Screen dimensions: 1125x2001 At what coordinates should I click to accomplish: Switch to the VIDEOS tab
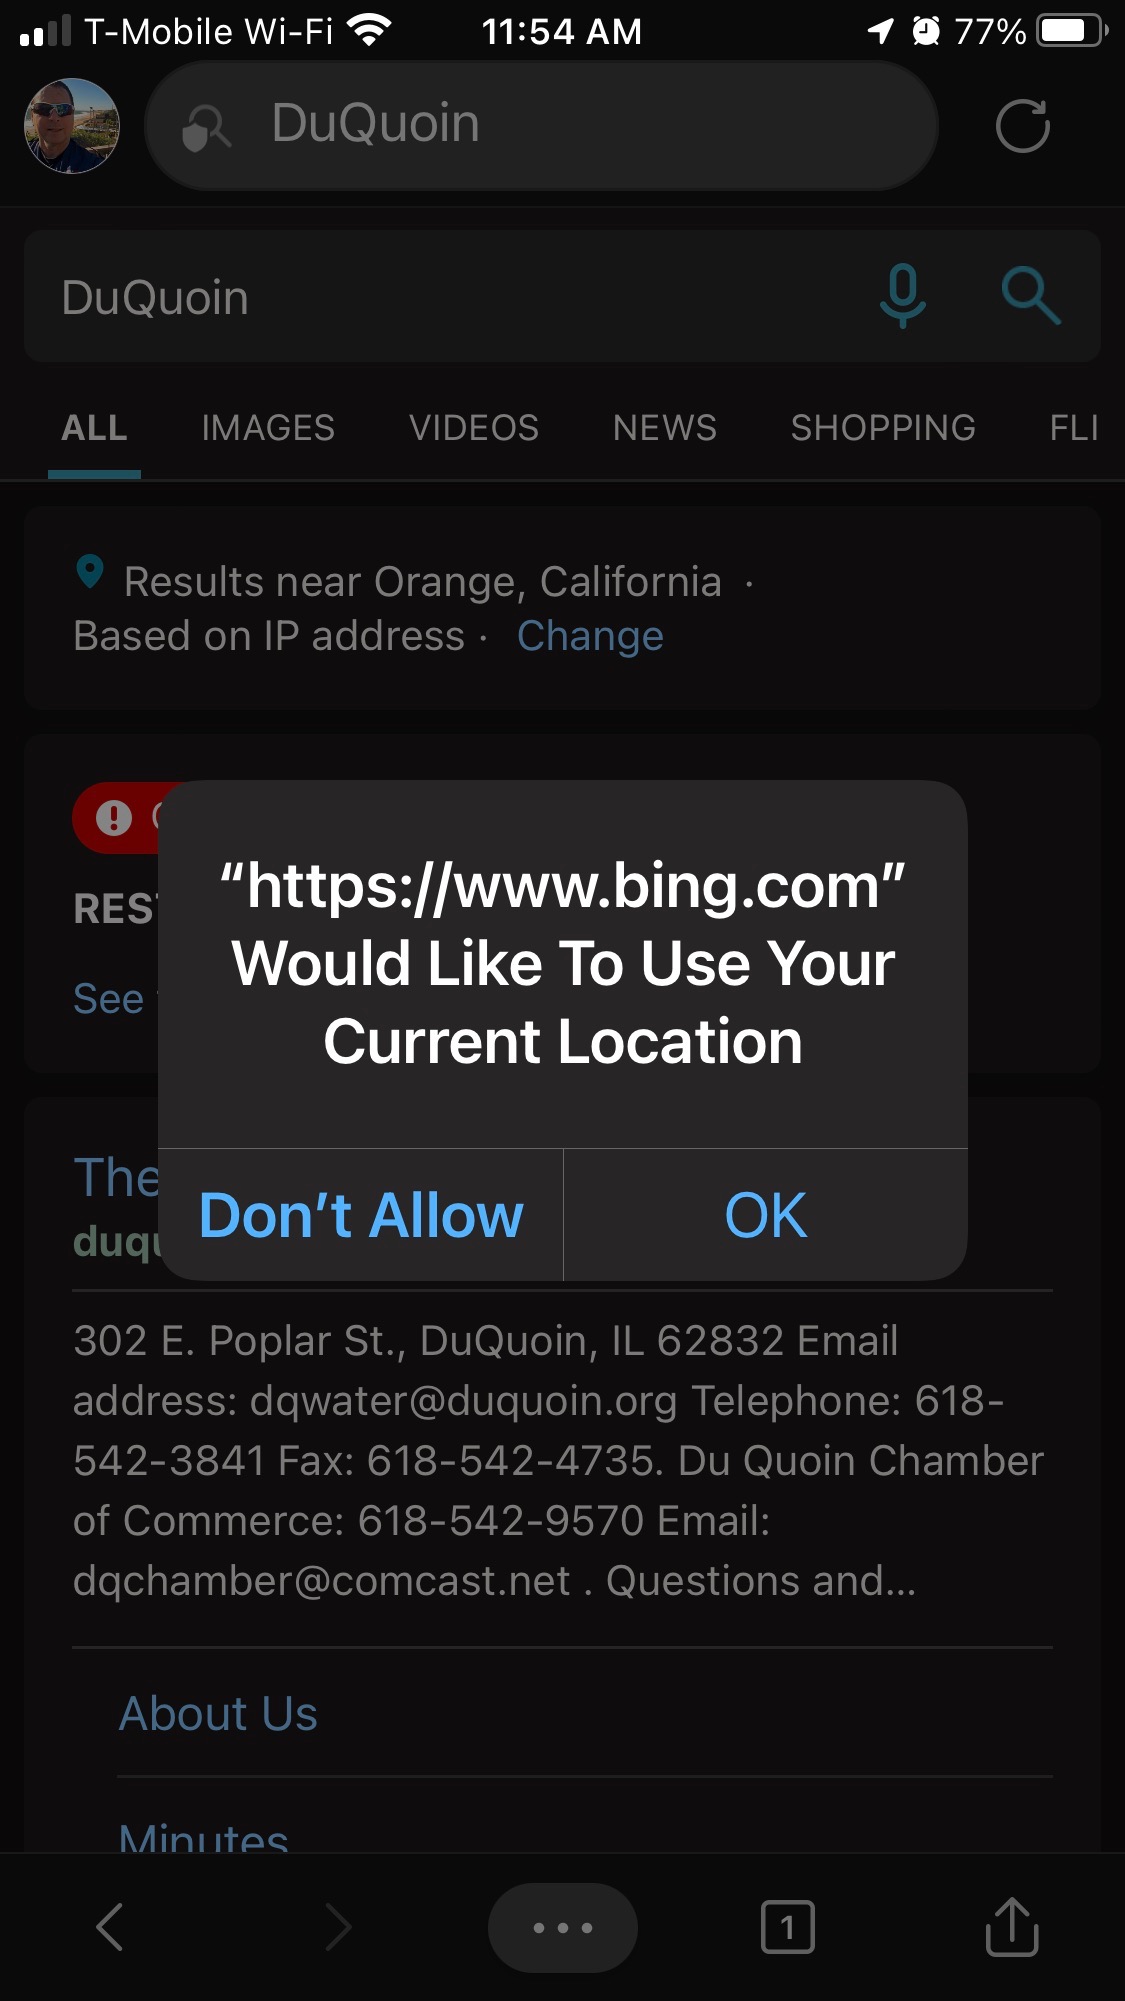click(474, 428)
